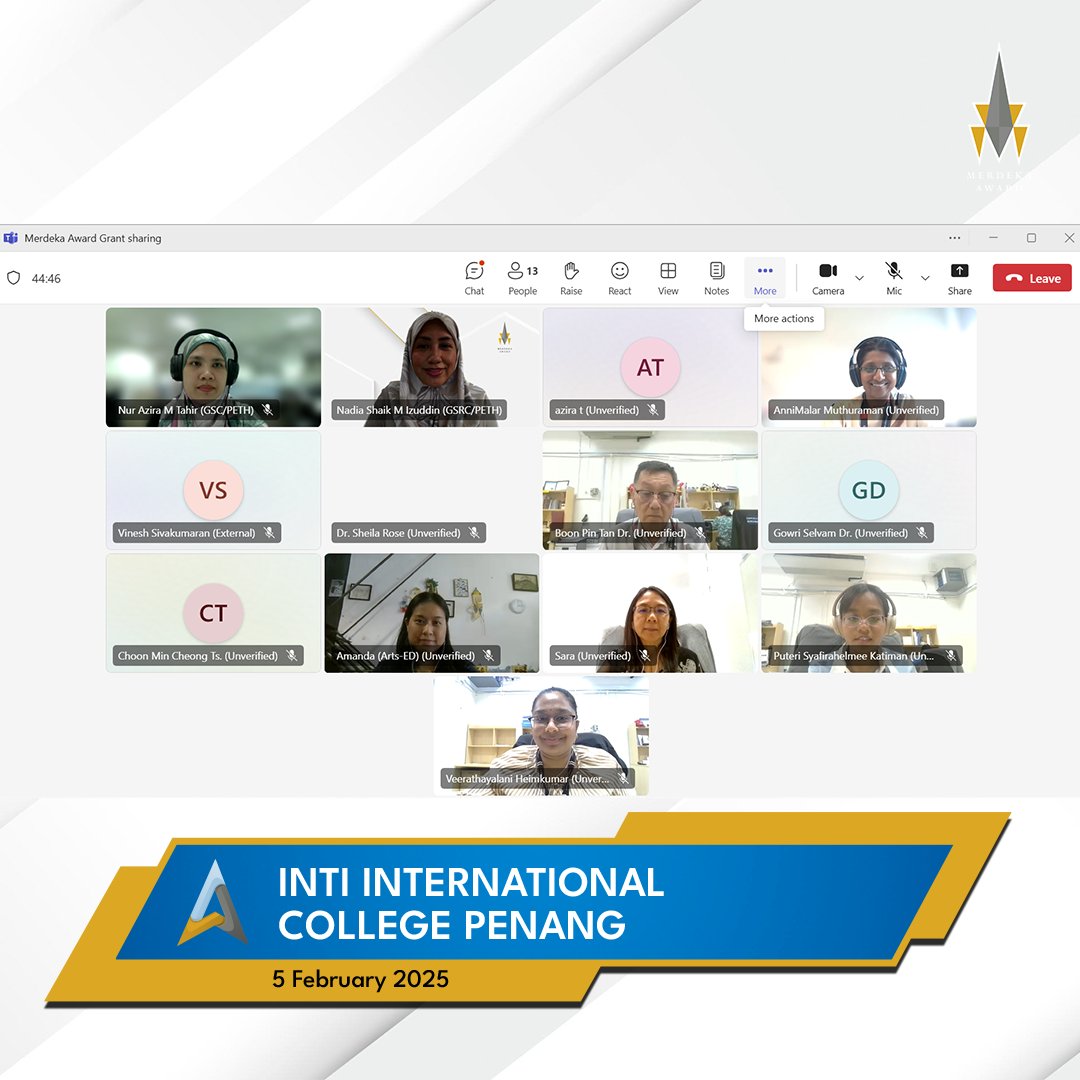Click muted mic icon on Vinesh Sivakumaran tile
This screenshot has height=1080, width=1080.
269,532
